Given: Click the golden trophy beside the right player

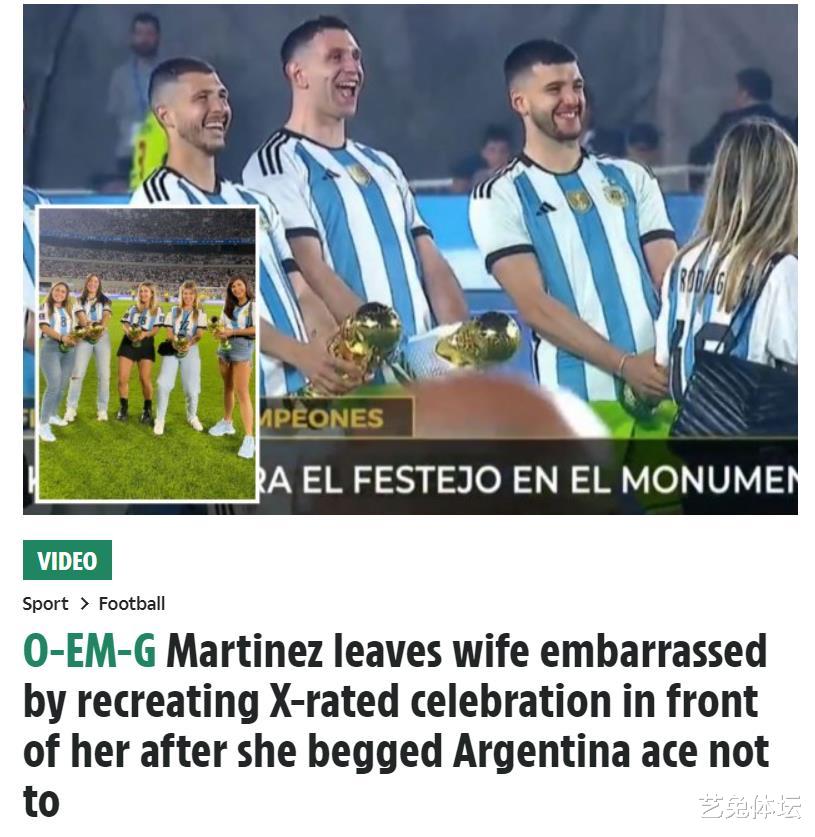Looking at the screenshot, I should click(x=478, y=339).
